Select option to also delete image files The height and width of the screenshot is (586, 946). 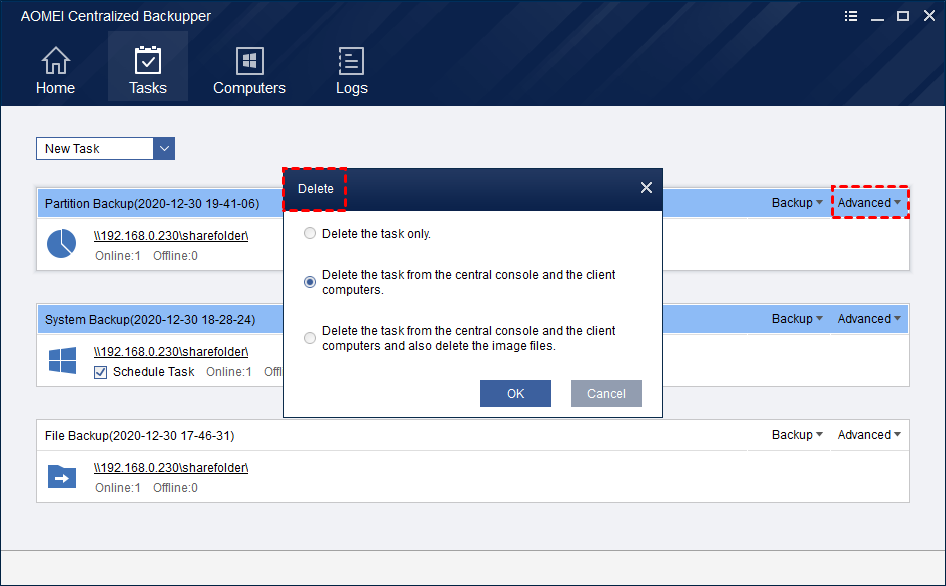tap(310, 338)
